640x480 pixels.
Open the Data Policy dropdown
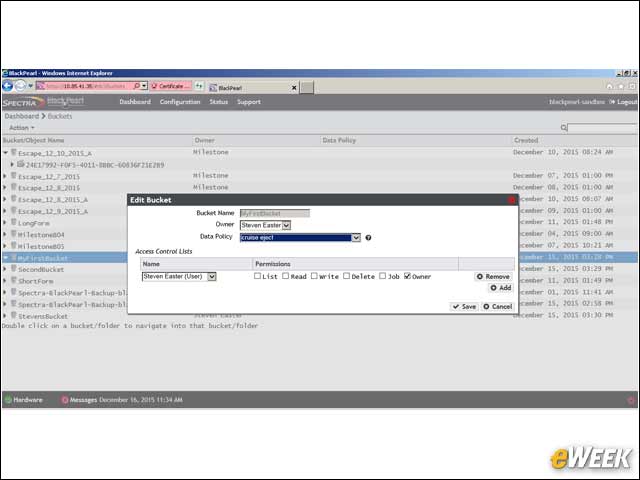point(300,238)
